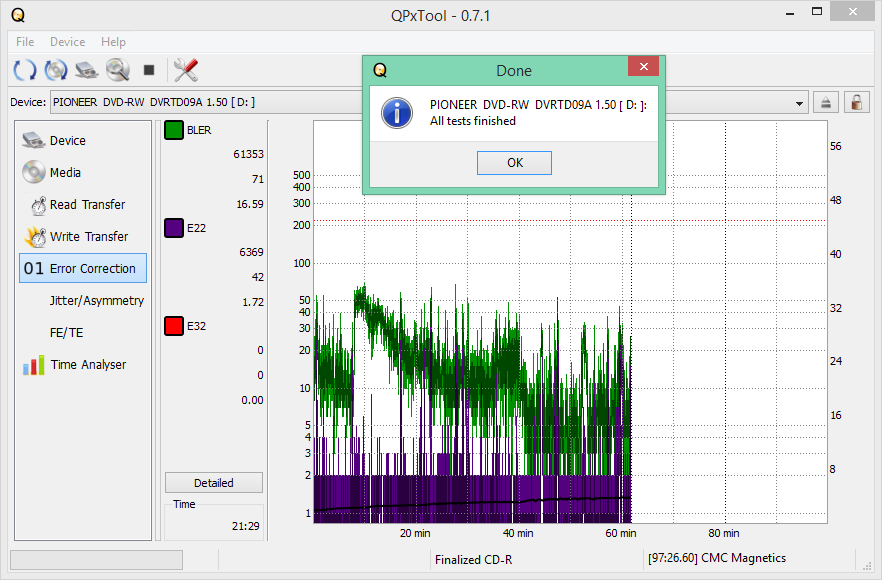
Task: Click the CMC Magnetics status bar entry
Action: [717, 558]
